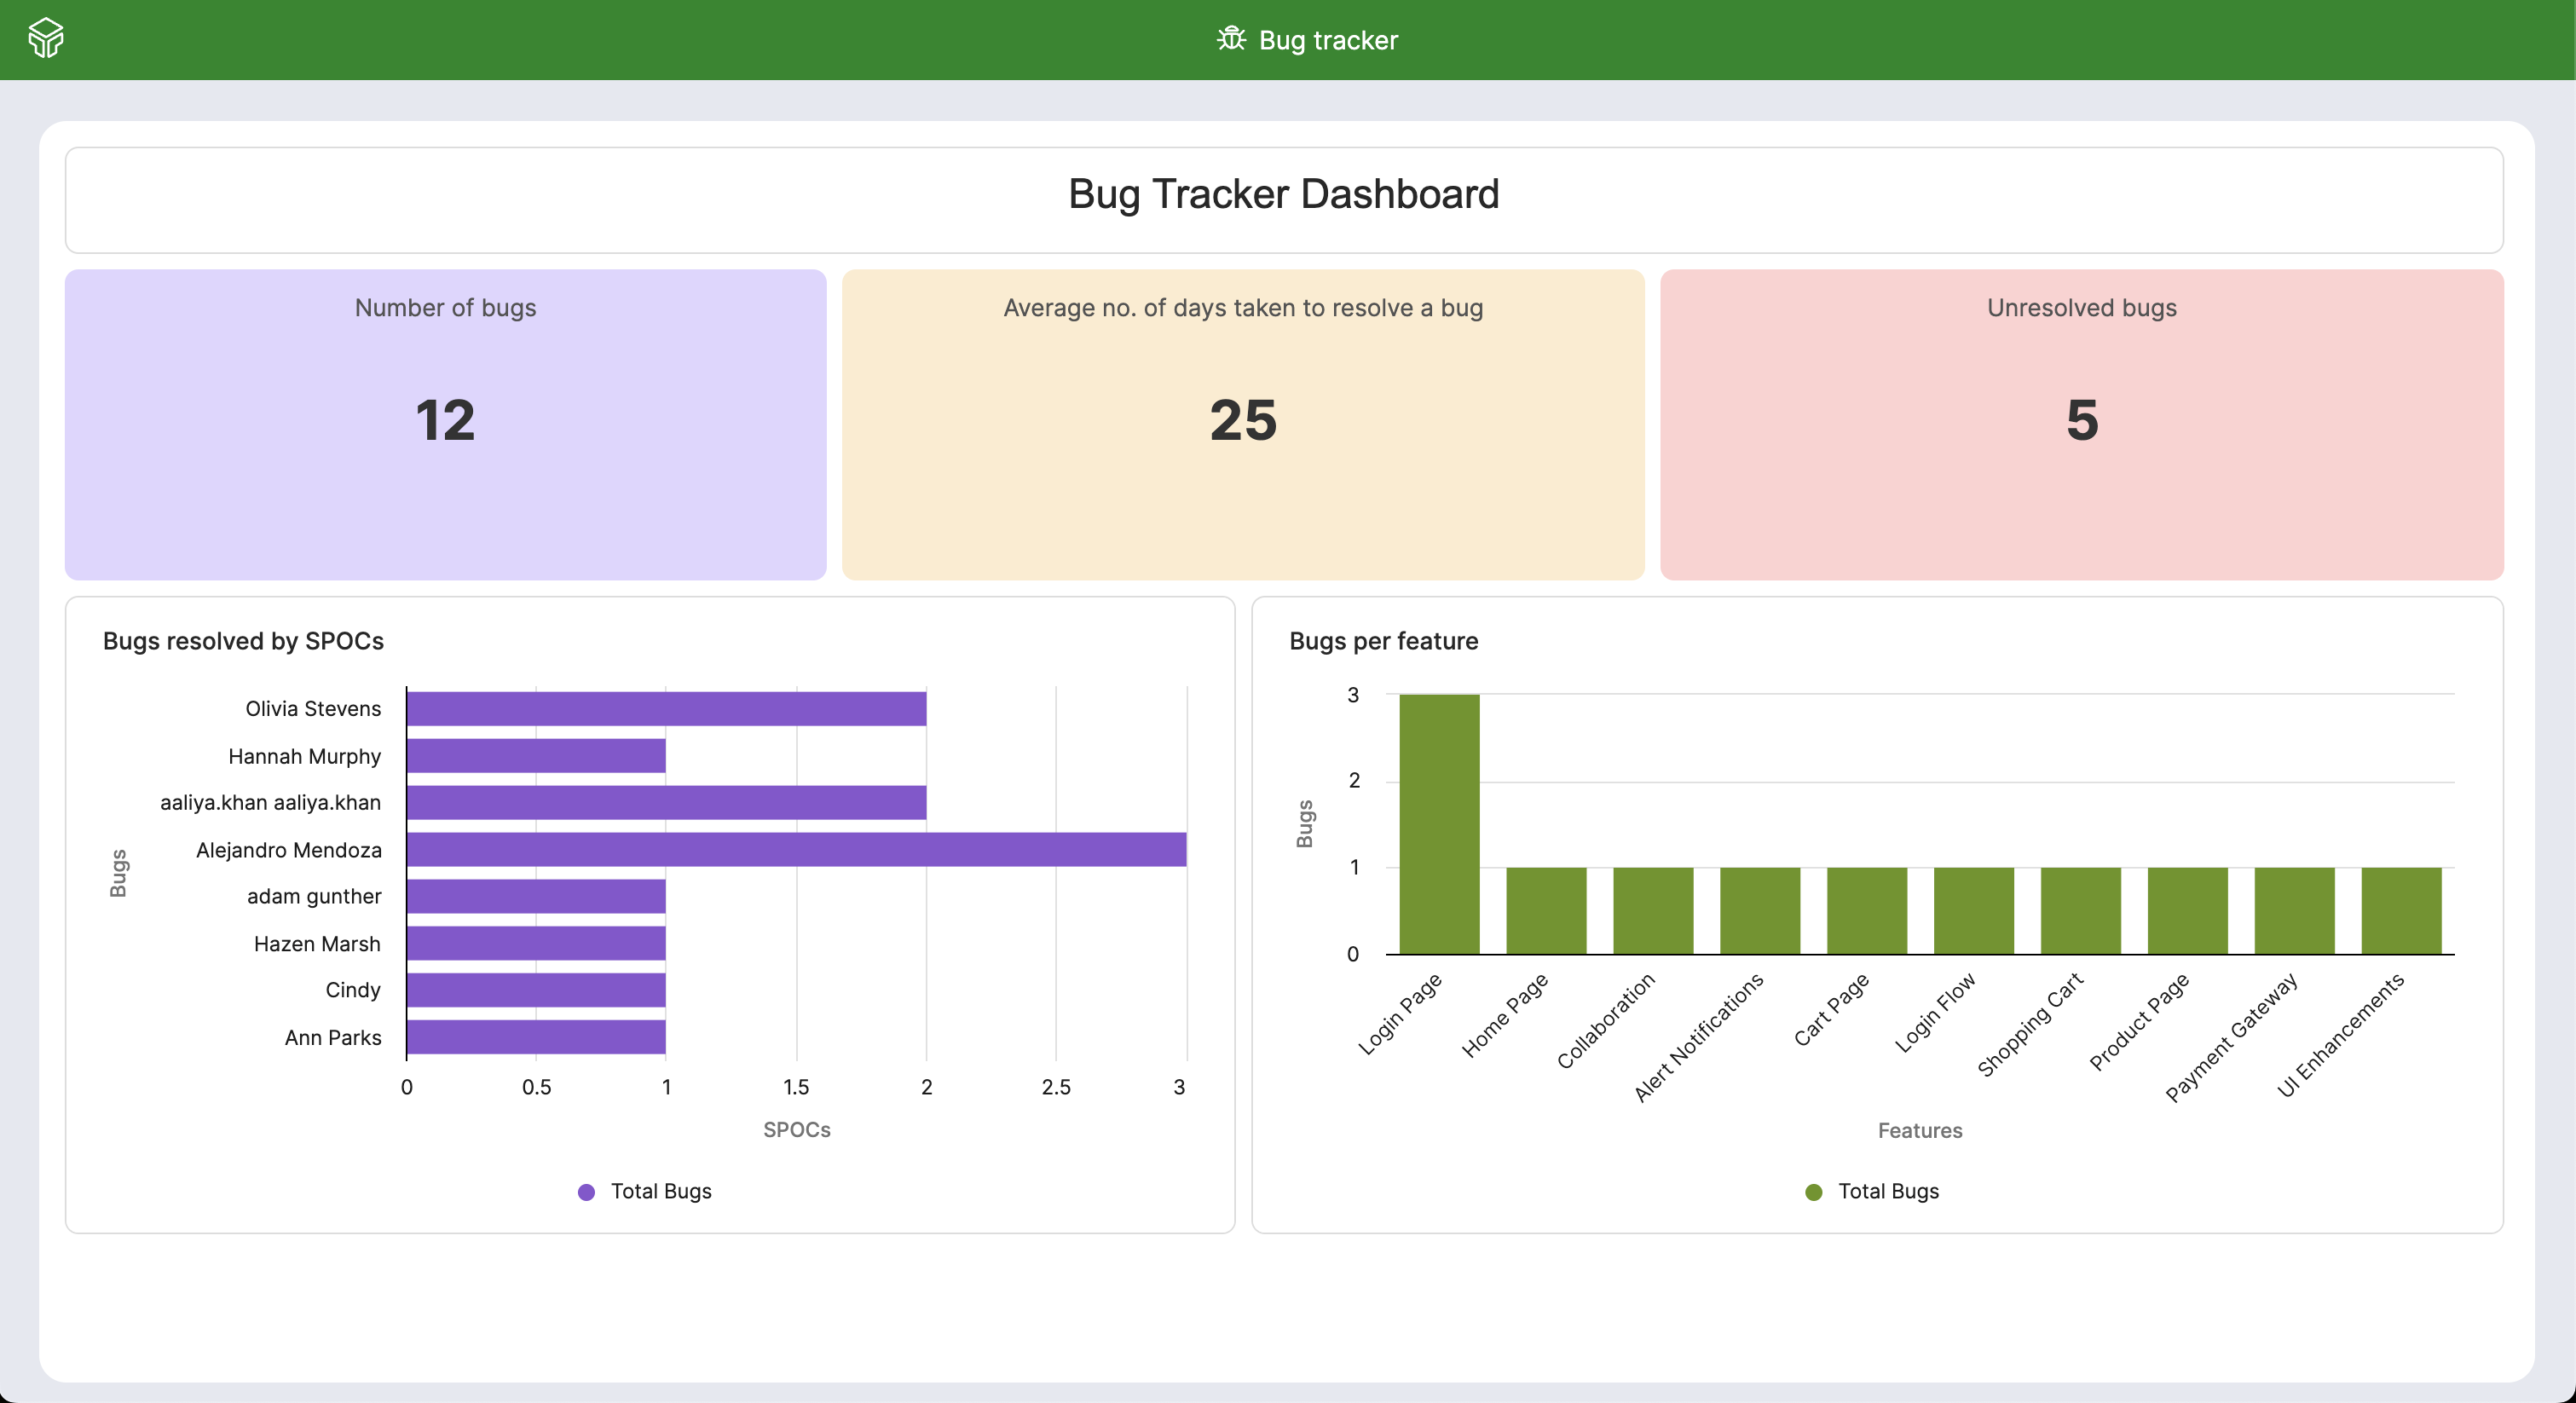Image resolution: width=2576 pixels, height=1403 pixels.
Task: Click the Login Page green bar
Action: pyautogui.click(x=1439, y=823)
